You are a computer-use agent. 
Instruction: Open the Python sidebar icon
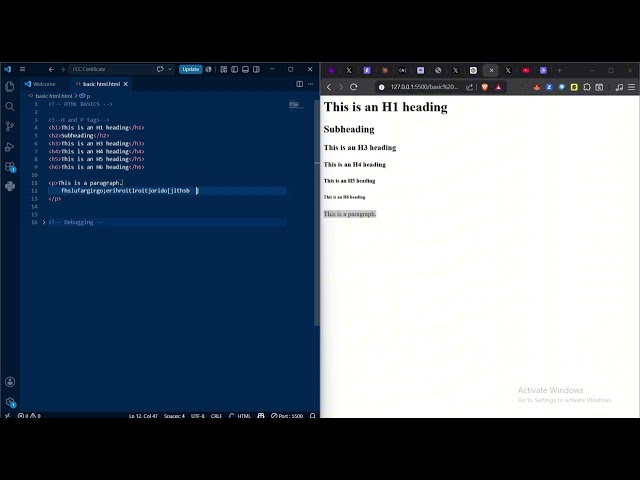(10, 186)
